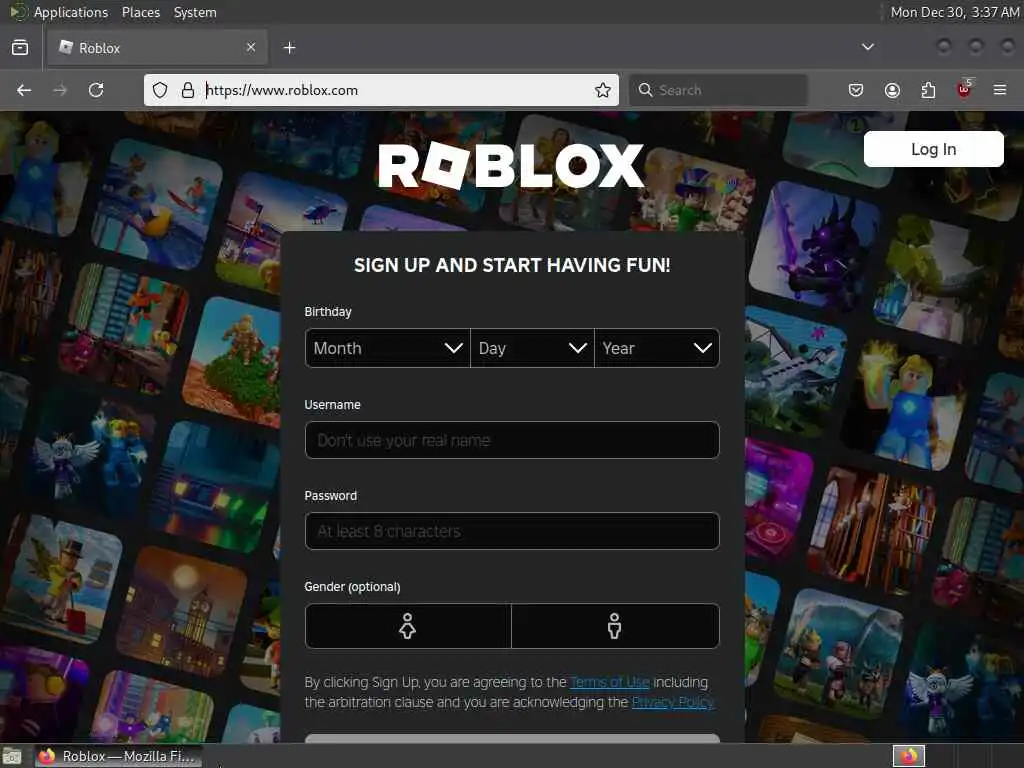
Task: Click the Password input field
Action: 512,531
